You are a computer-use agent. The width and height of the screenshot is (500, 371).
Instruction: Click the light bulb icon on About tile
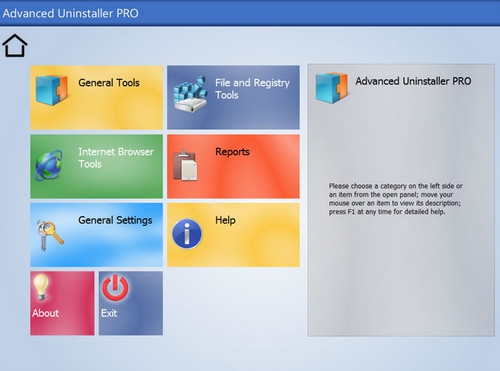tap(41, 287)
